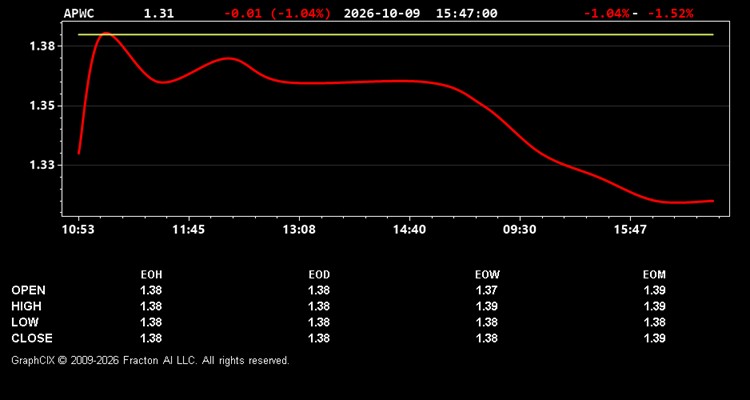The height and width of the screenshot is (400, 750).
Task: Click the EOD OPEN value 1.38
Action: pos(319,290)
